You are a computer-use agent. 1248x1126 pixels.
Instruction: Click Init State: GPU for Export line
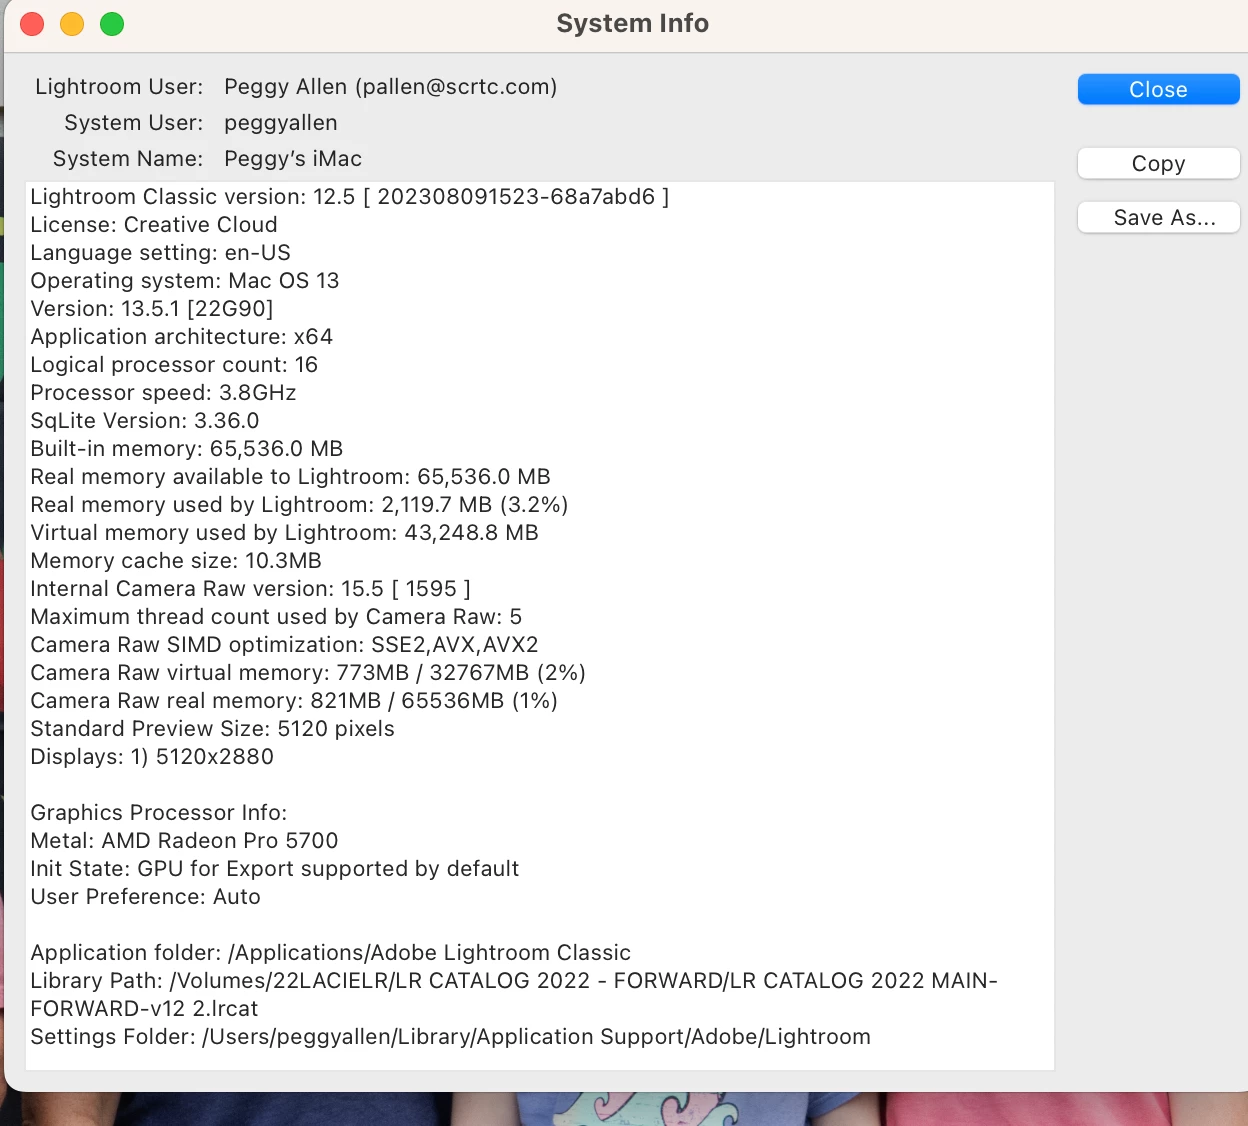(275, 869)
